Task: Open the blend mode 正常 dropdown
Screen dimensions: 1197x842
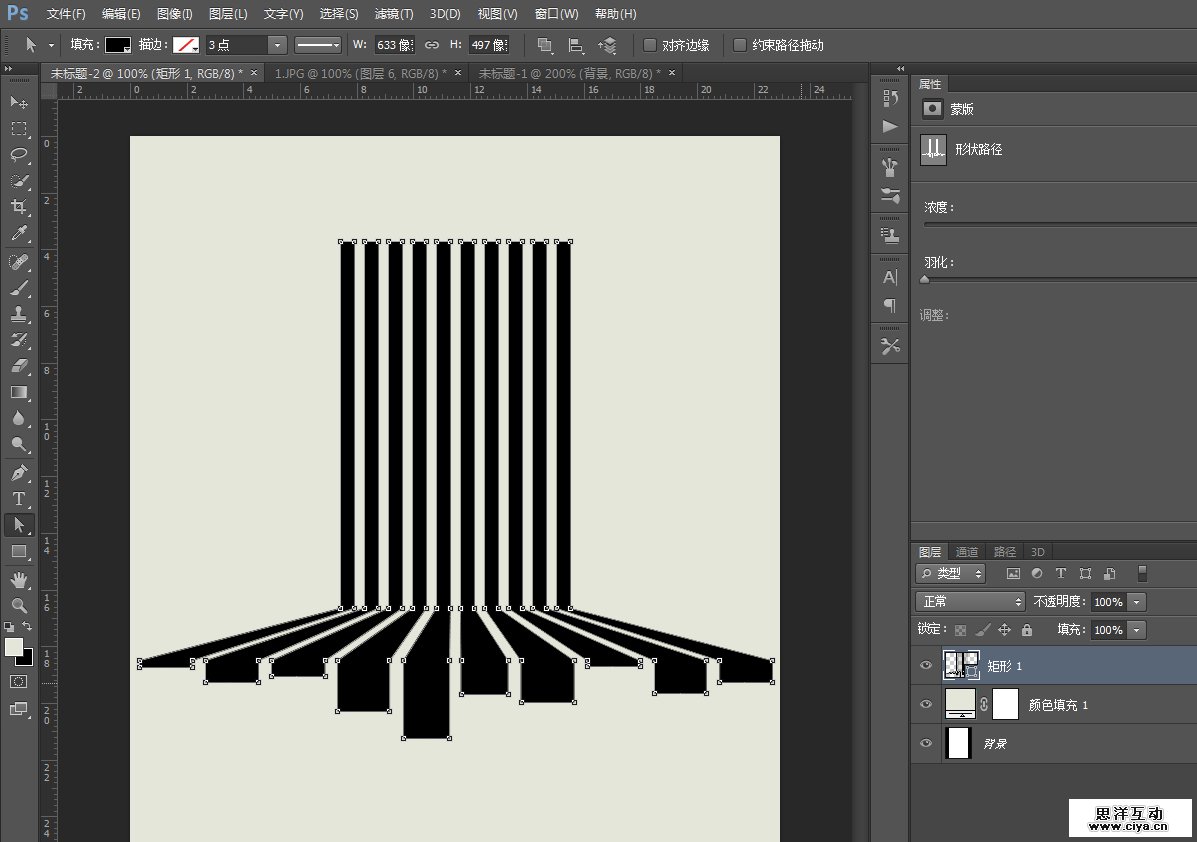Action: (x=969, y=602)
